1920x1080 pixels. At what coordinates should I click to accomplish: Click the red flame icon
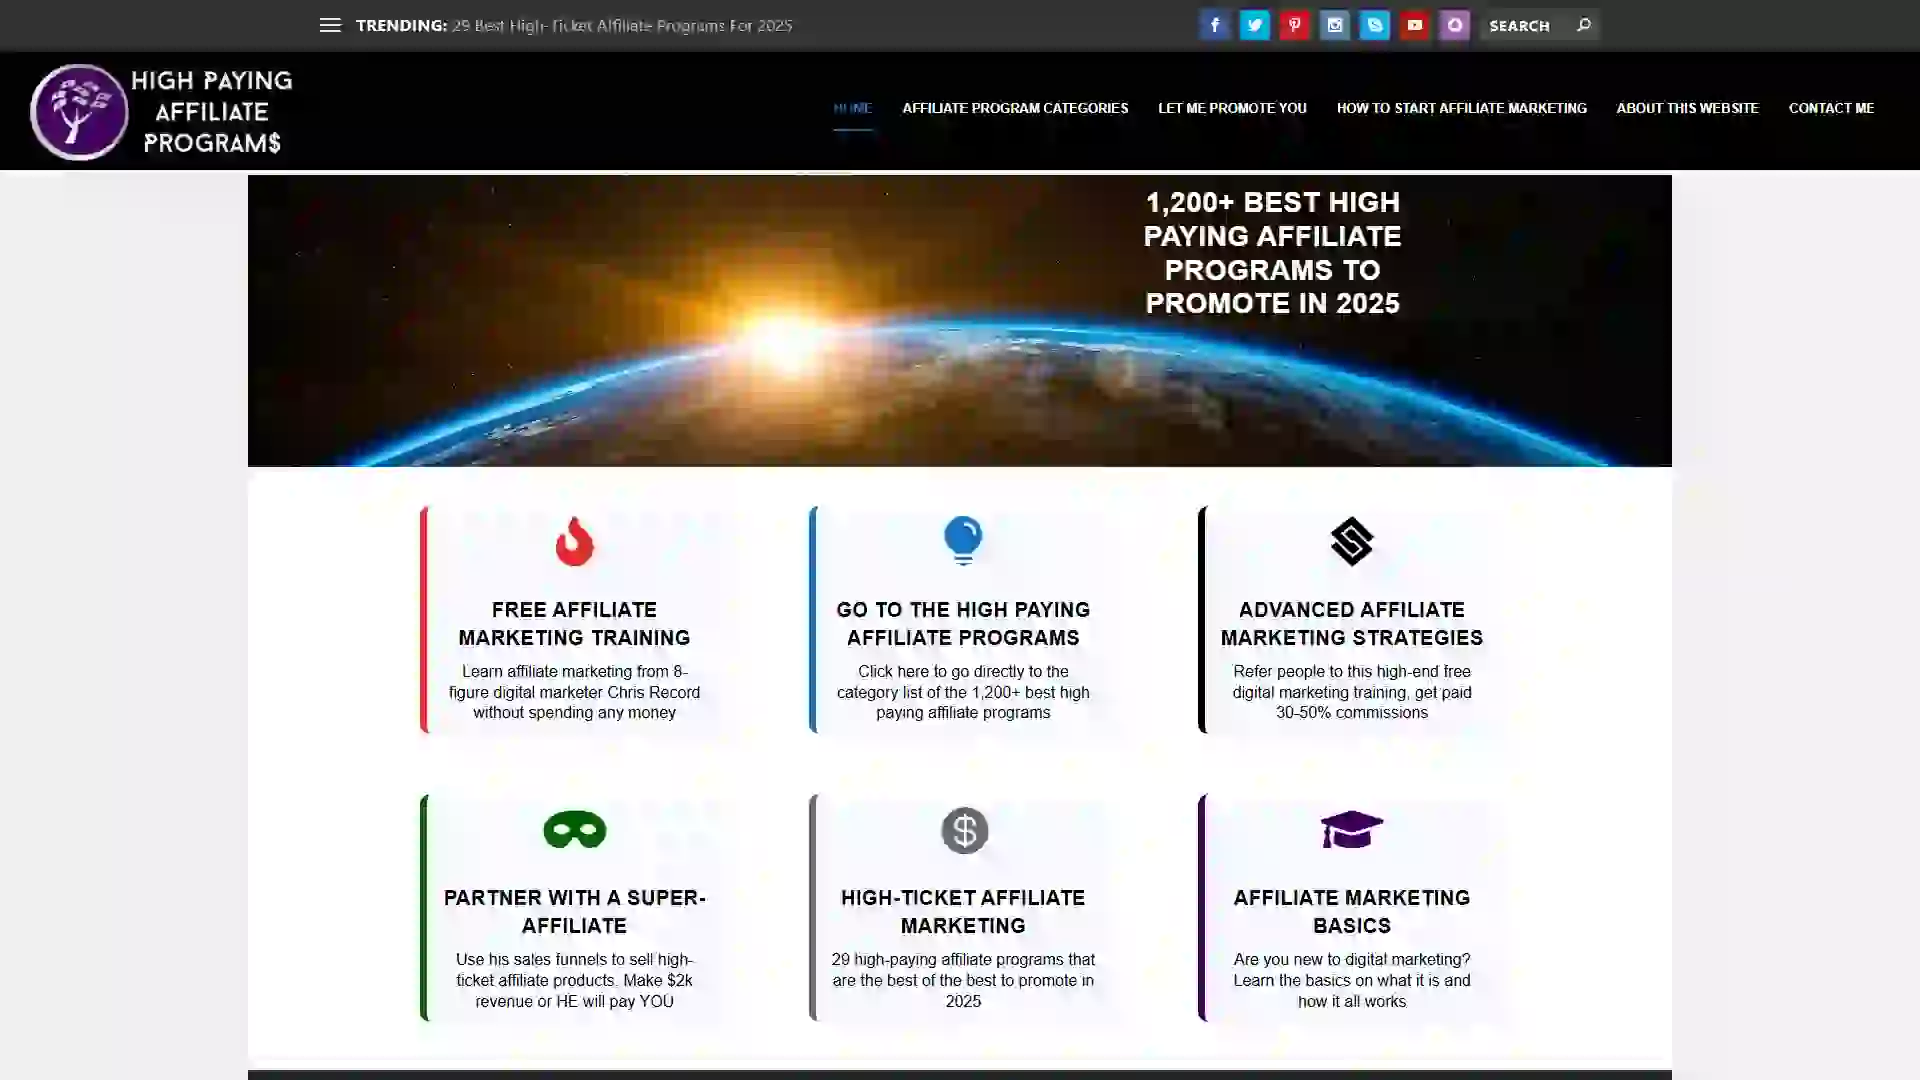[x=574, y=541]
